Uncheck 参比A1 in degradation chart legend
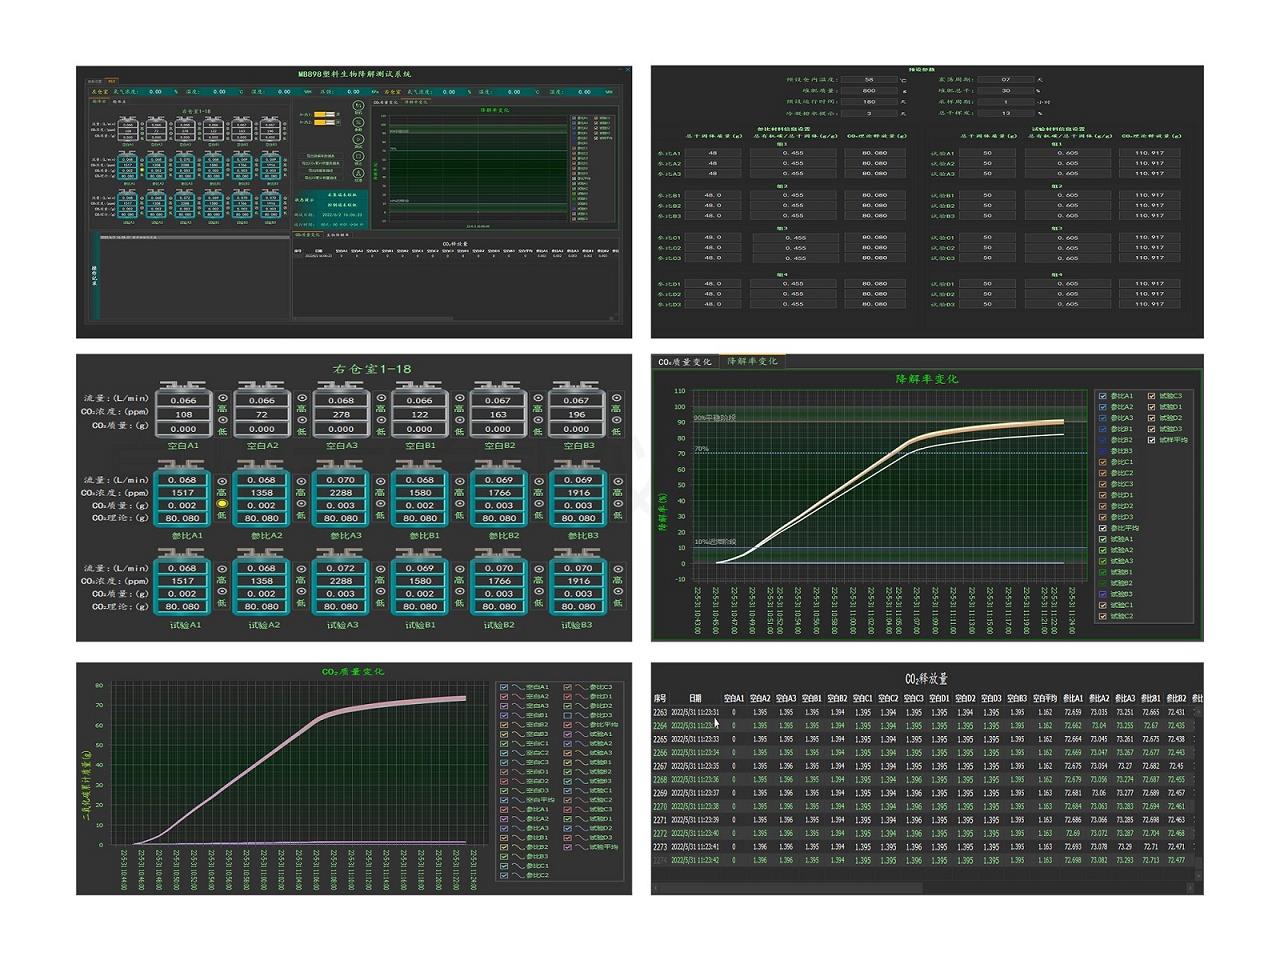1280x960 pixels. (1102, 396)
